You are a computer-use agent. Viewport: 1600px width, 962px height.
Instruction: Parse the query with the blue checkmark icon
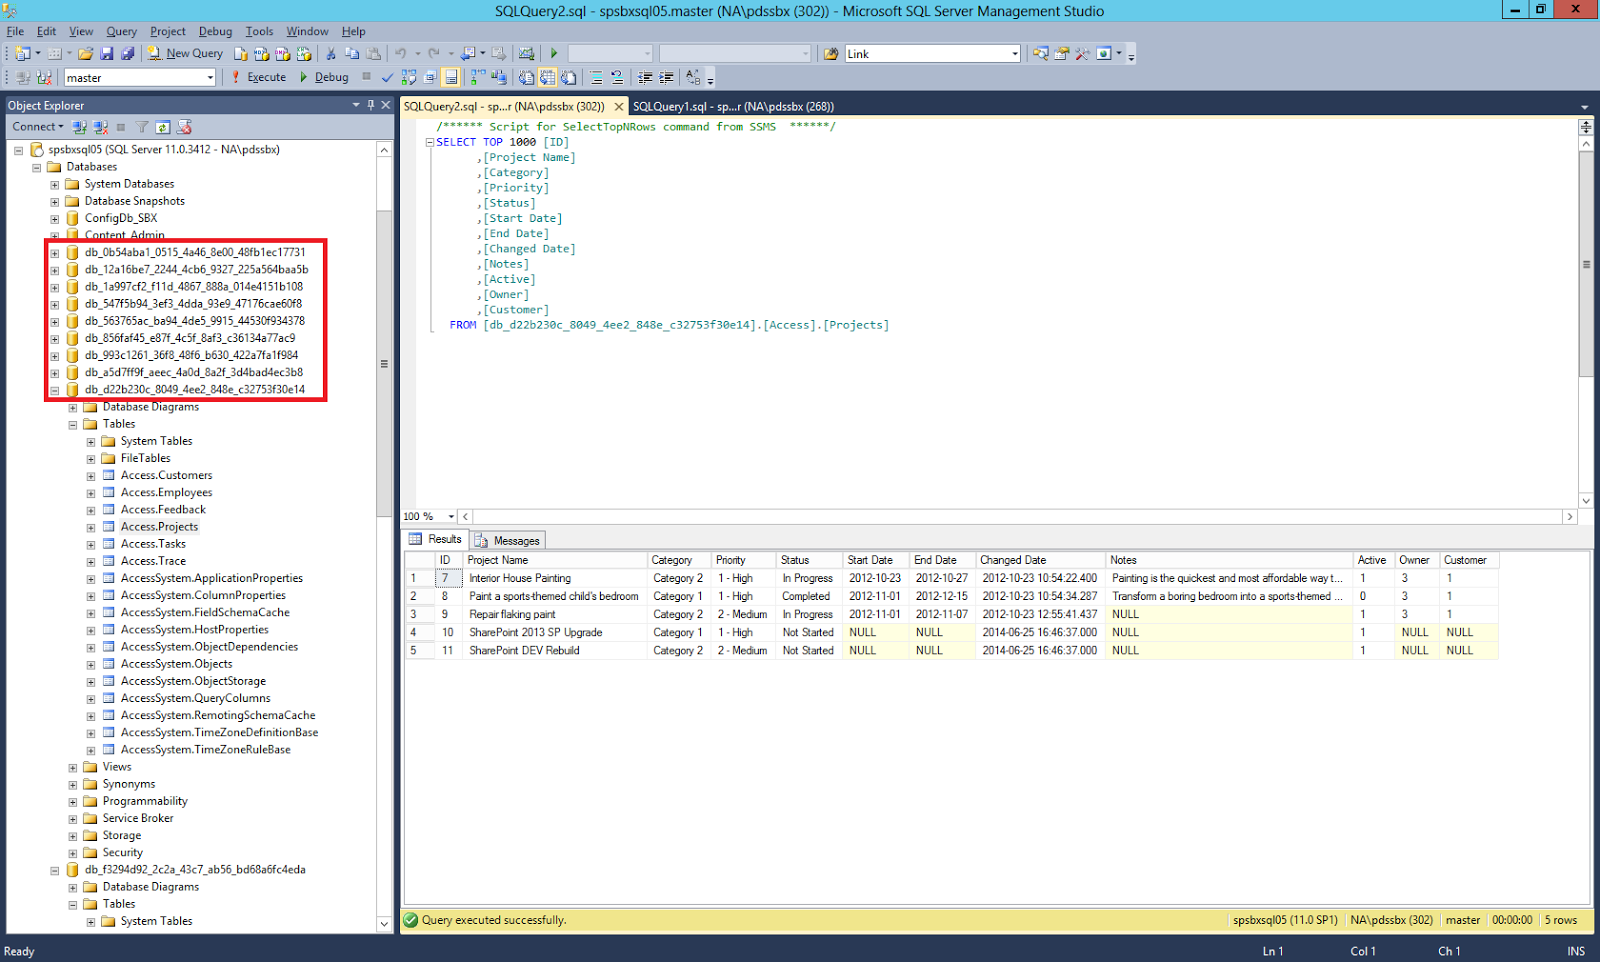(387, 78)
